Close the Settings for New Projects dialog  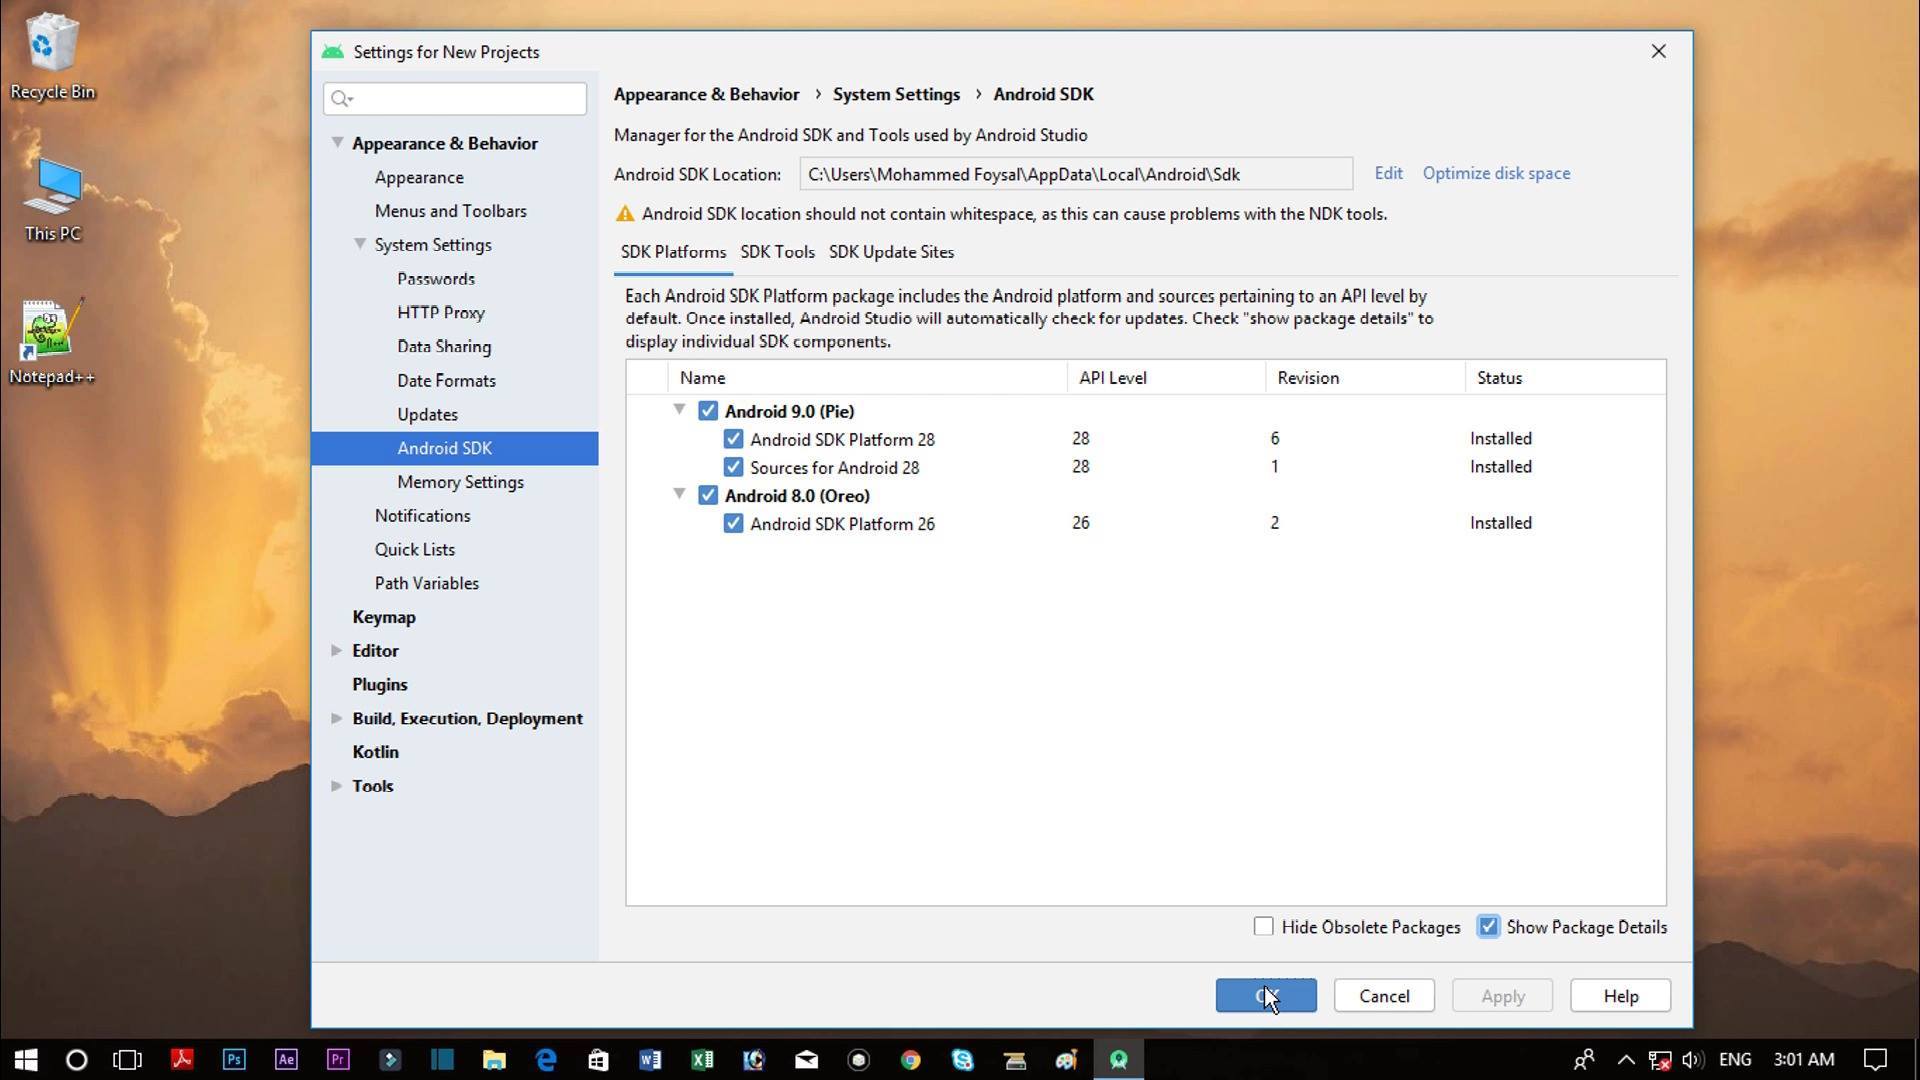coord(1658,51)
